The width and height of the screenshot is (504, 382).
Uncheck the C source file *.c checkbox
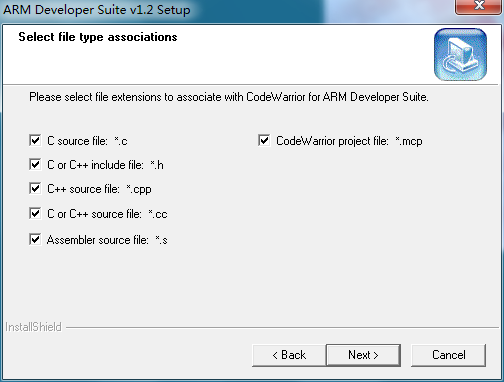[35, 140]
